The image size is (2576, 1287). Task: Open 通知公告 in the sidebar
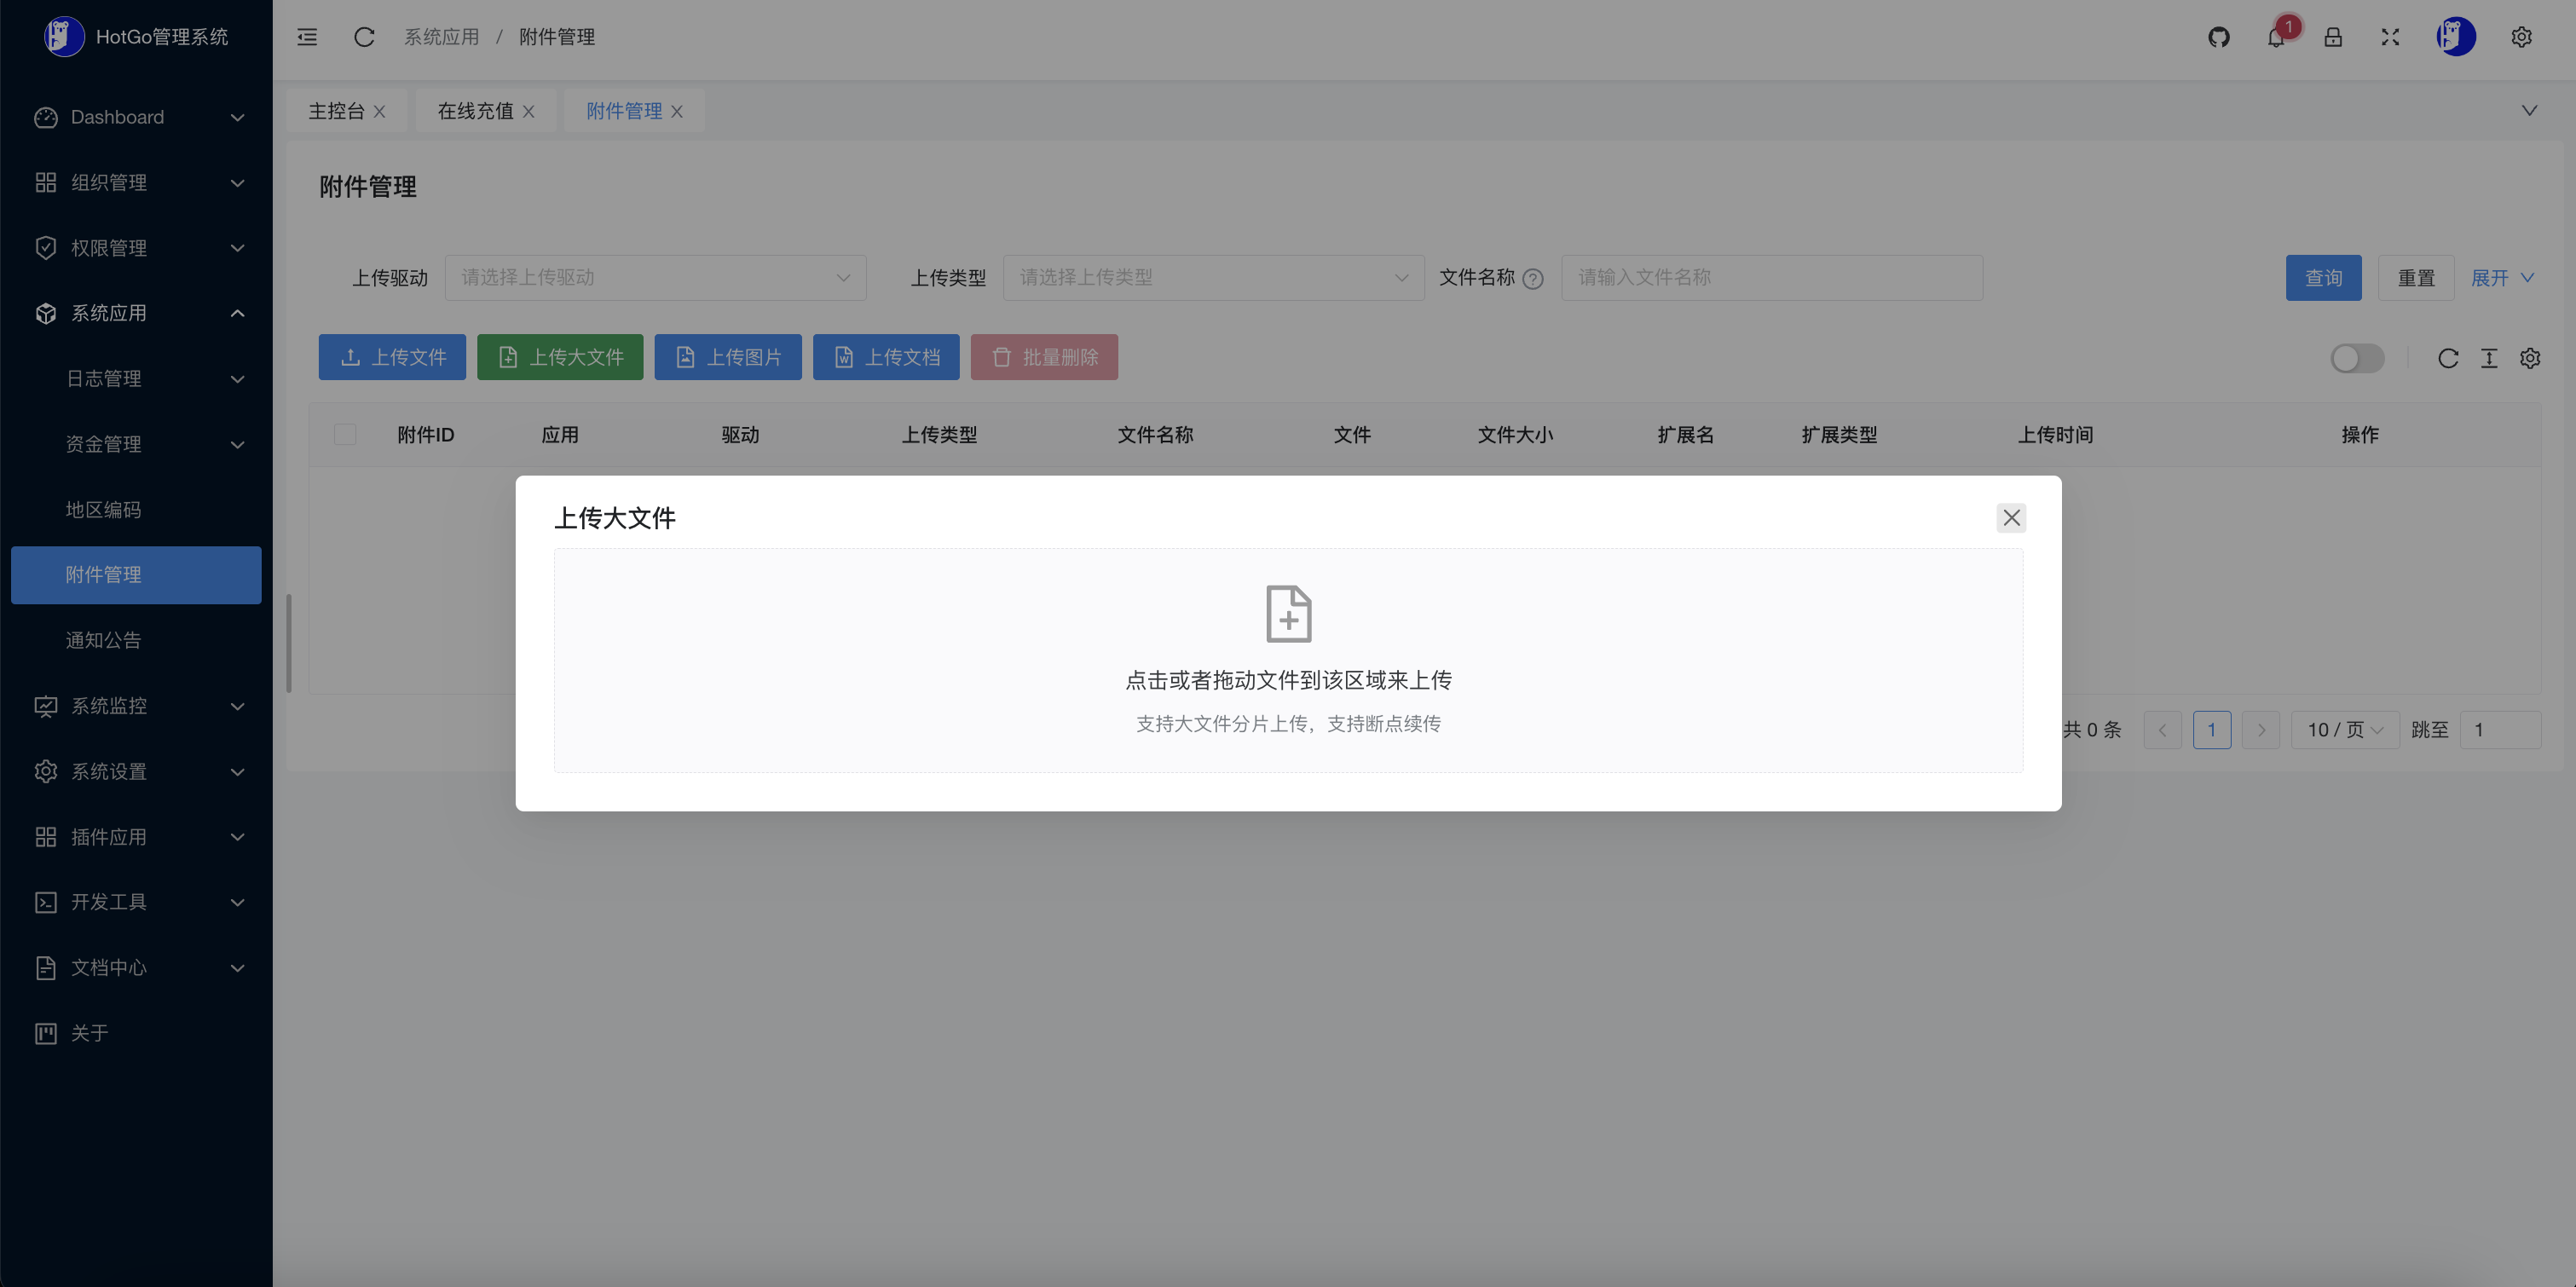[x=104, y=640]
